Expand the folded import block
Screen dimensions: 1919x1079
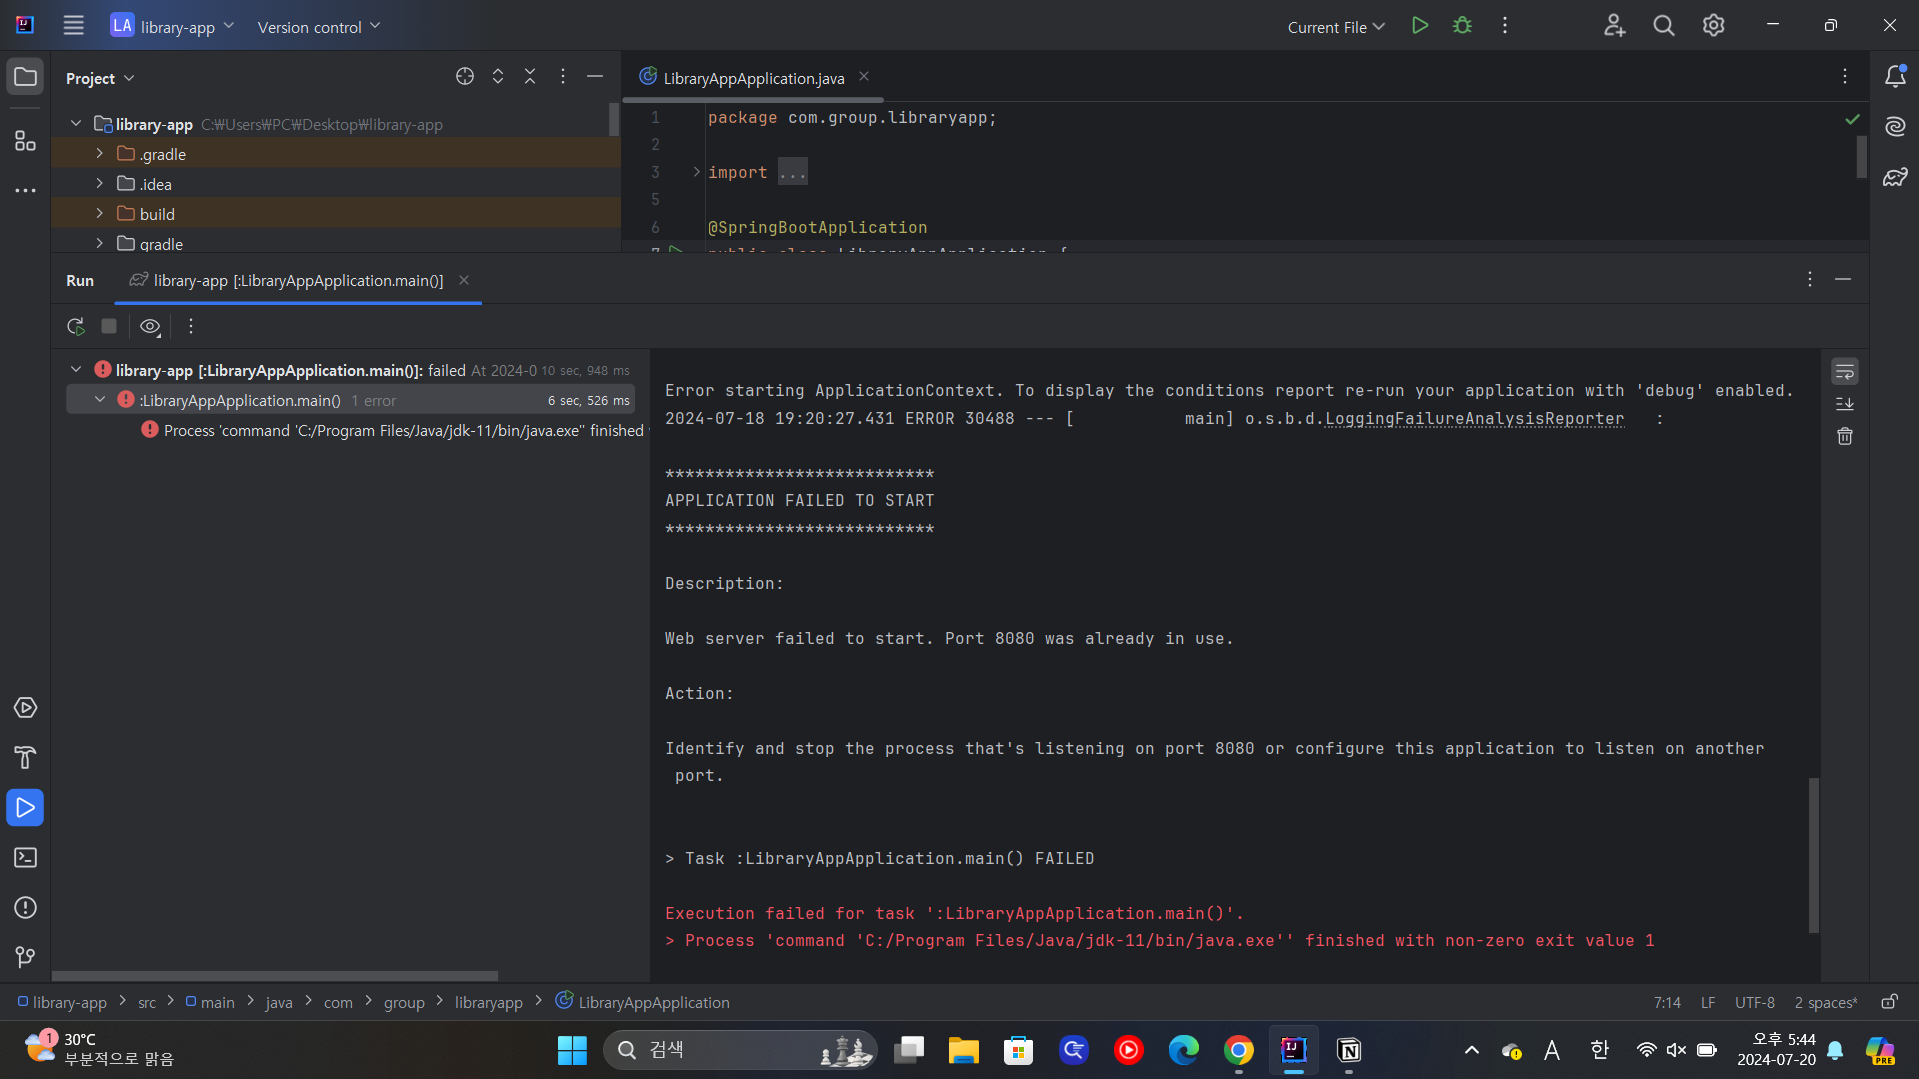tap(696, 172)
